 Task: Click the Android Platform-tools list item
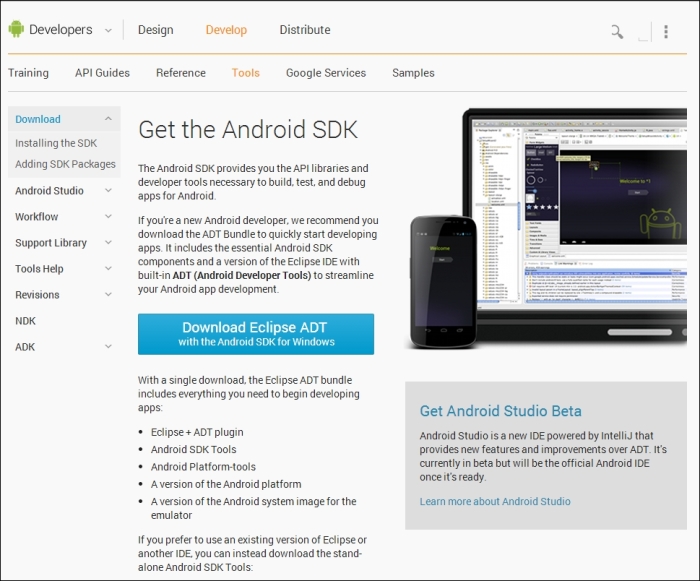coord(203,467)
